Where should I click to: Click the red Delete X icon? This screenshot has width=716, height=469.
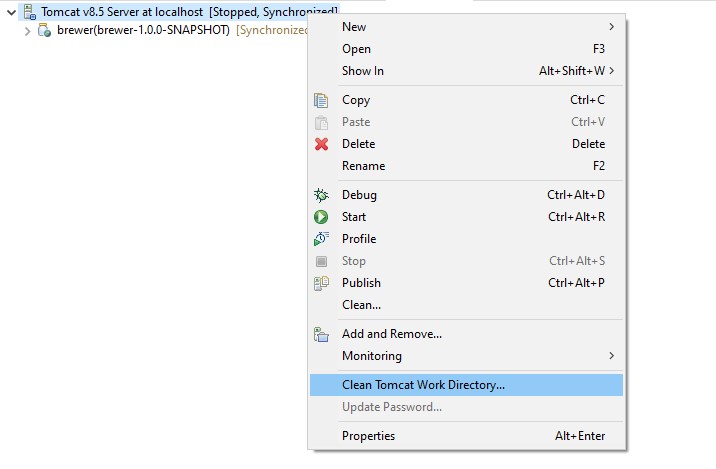point(321,144)
